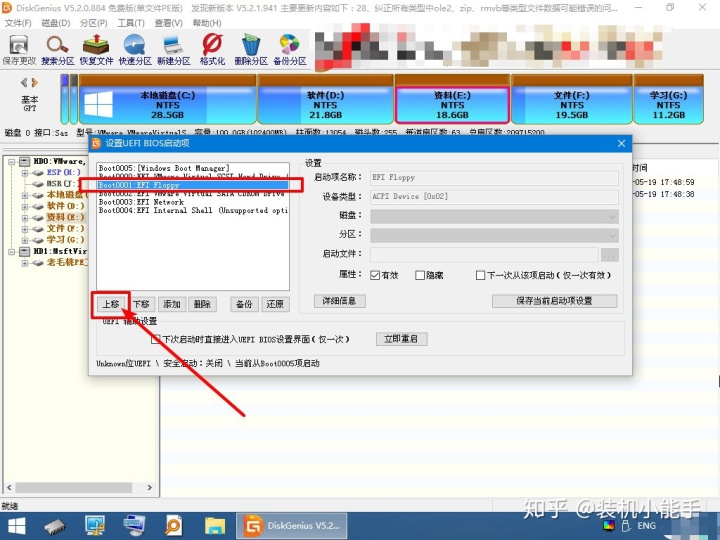
Task: Open the 磁盘(D) menu
Action: (56, 23)
